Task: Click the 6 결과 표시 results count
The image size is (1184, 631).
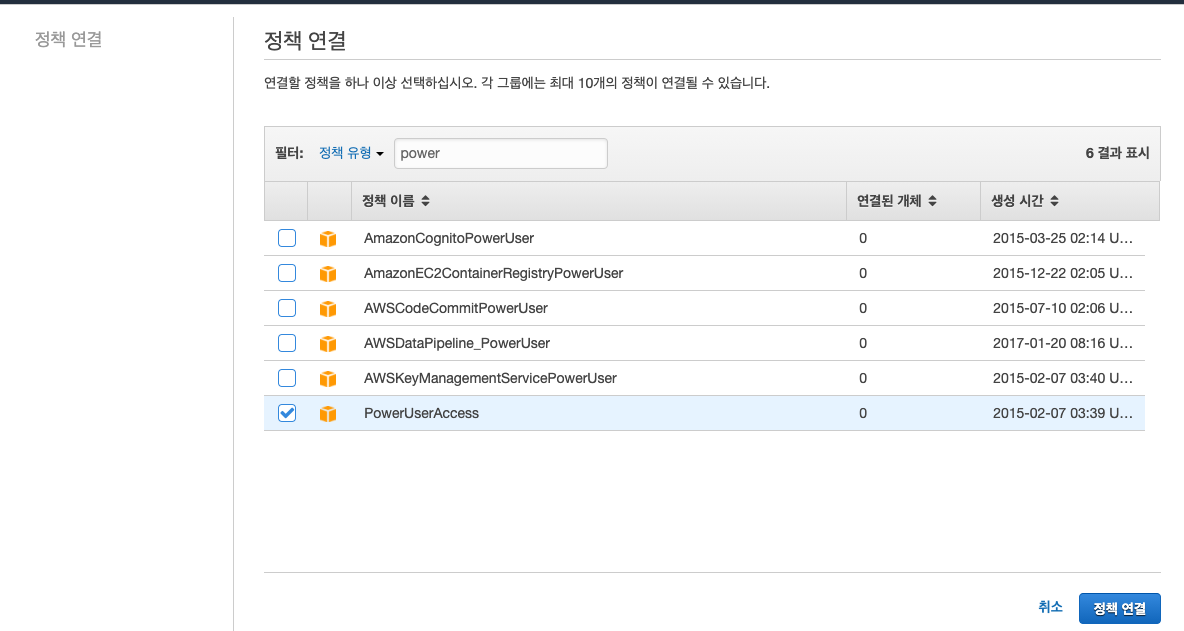Action: (1117, 153)
